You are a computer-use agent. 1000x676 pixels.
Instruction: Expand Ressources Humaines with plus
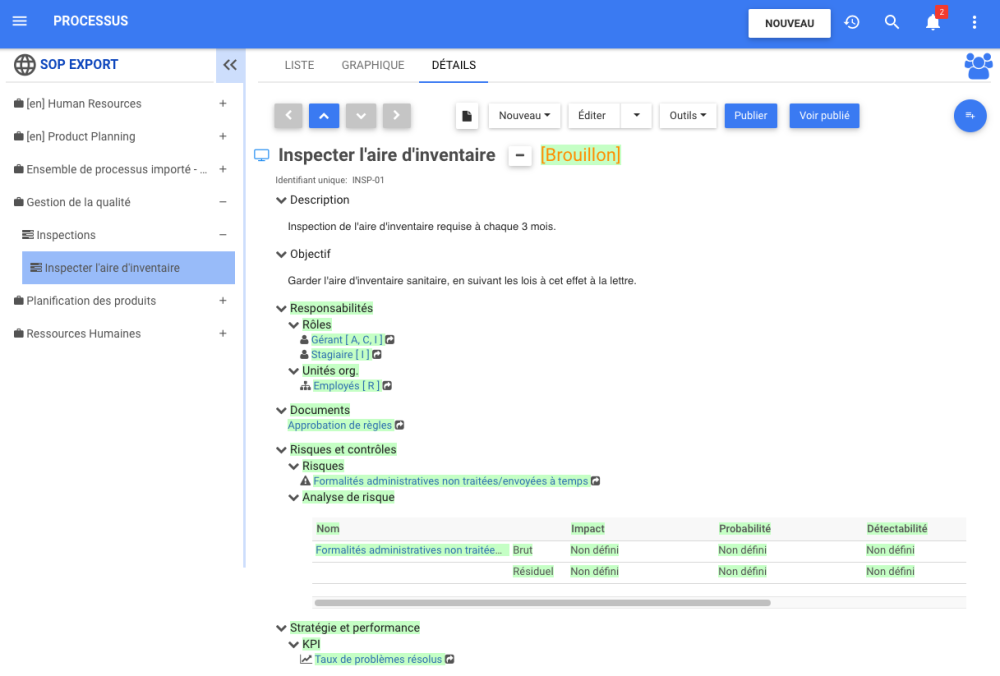223,334
